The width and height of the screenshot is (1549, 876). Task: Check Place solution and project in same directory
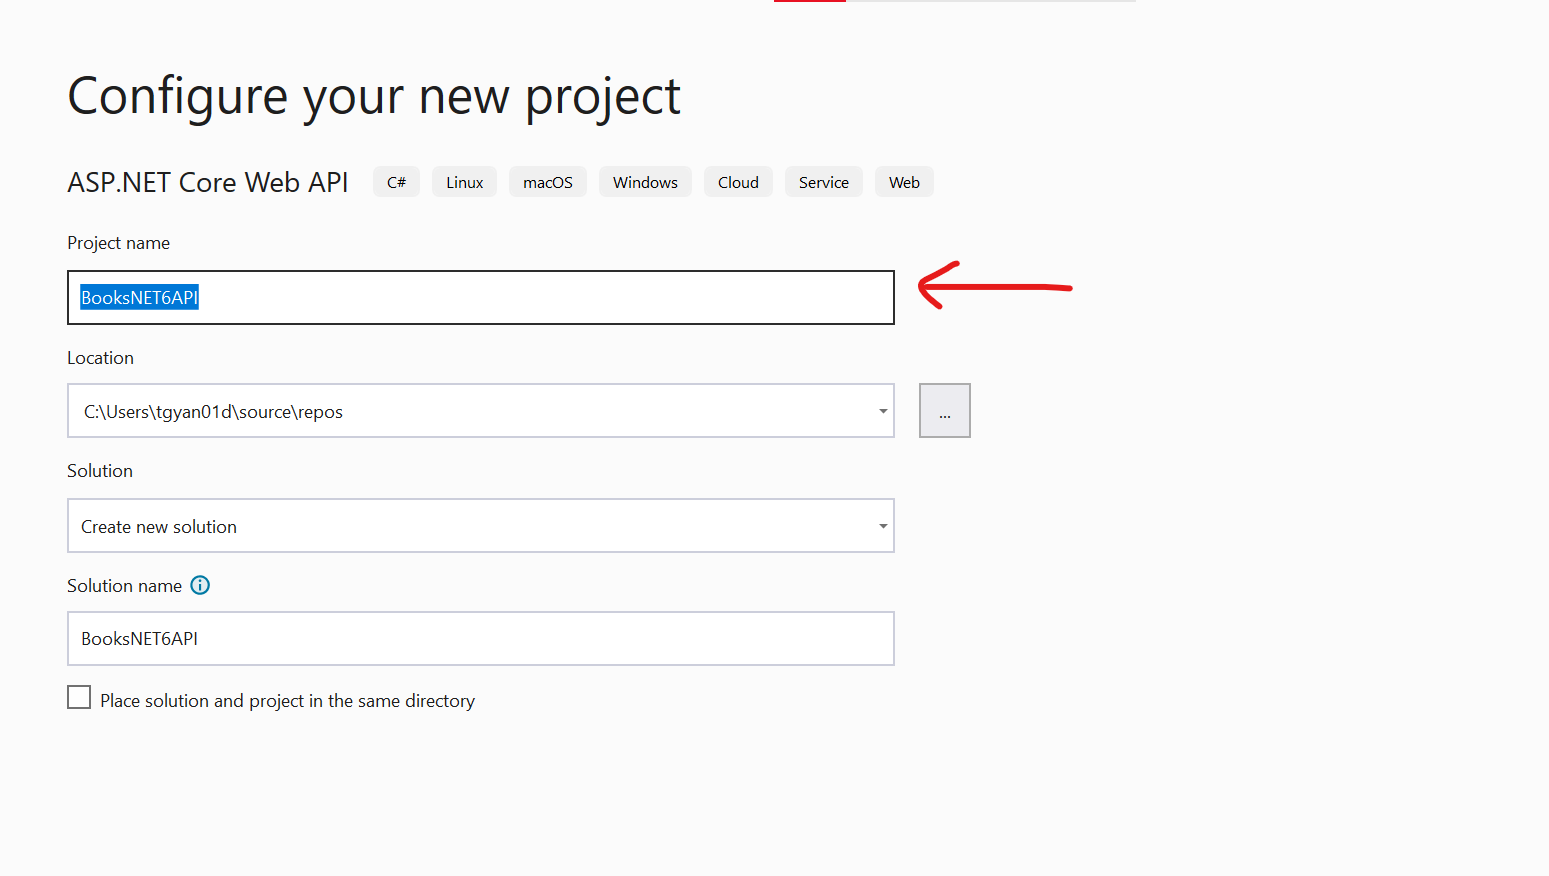click(79, 697)
